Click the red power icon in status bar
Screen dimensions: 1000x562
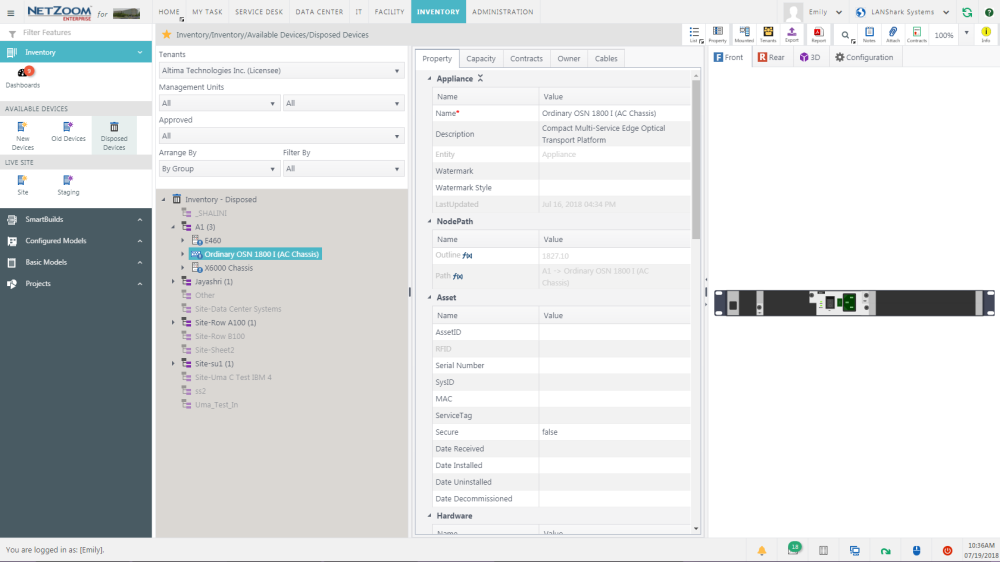[947, 551]
